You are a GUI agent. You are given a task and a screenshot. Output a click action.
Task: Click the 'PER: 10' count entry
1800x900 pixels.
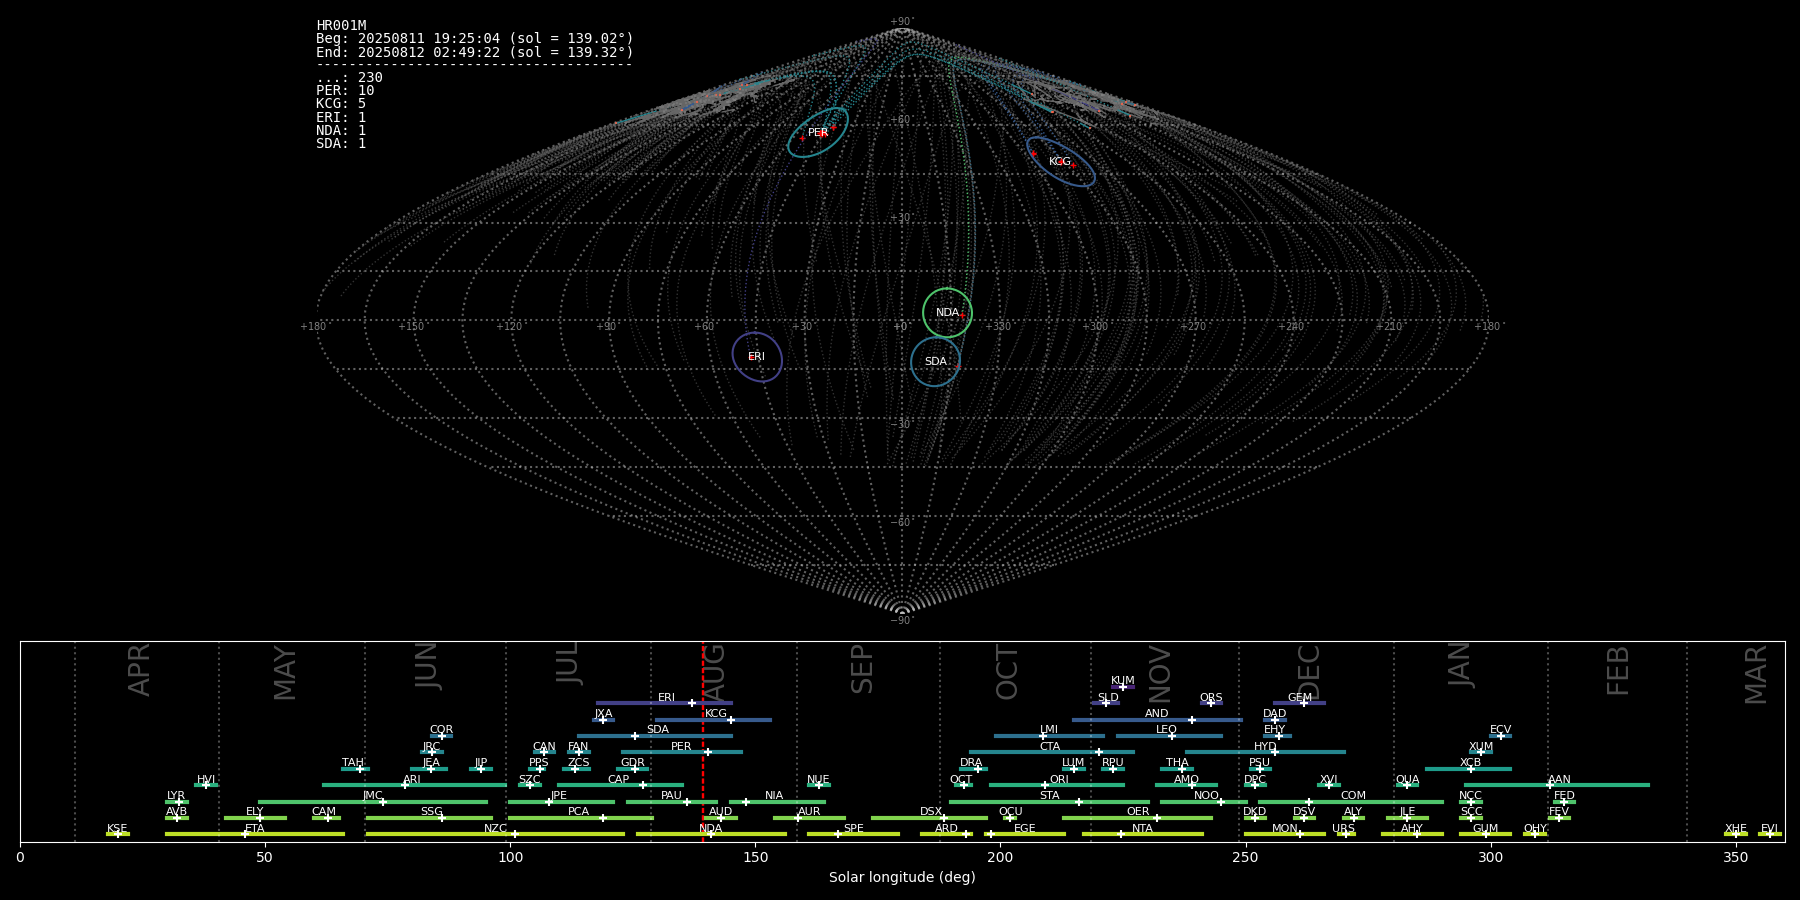click(x=345, y=91)
